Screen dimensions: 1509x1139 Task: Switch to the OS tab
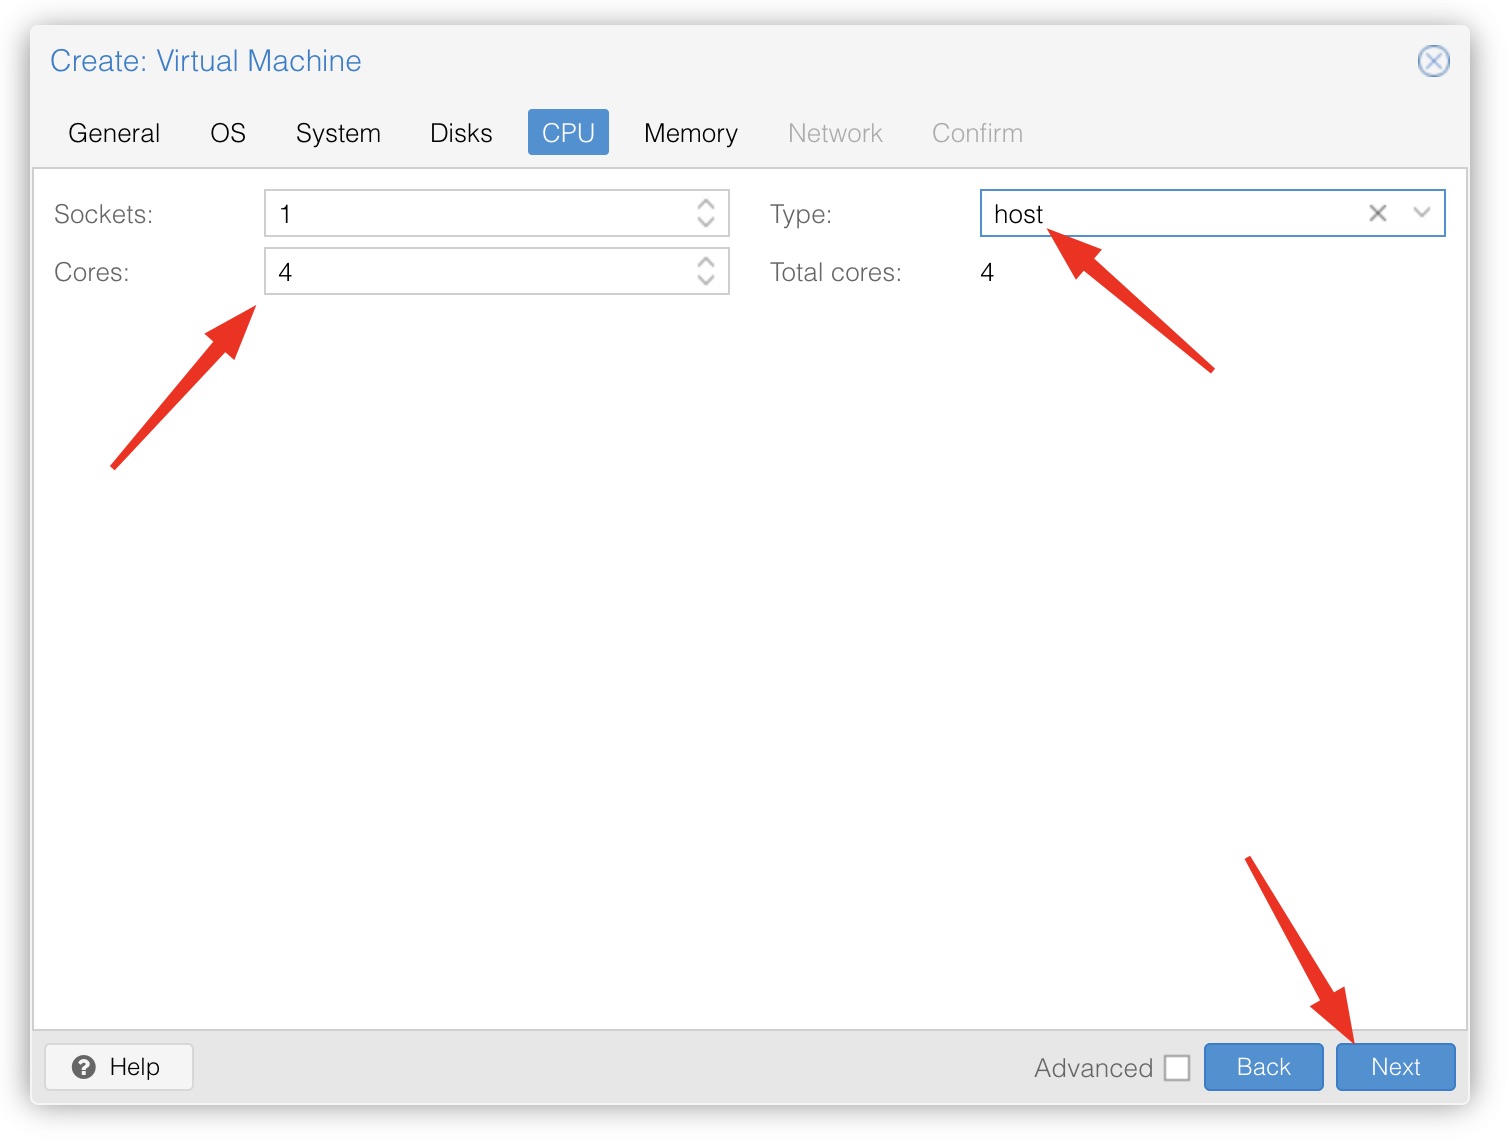pos(228,133)
